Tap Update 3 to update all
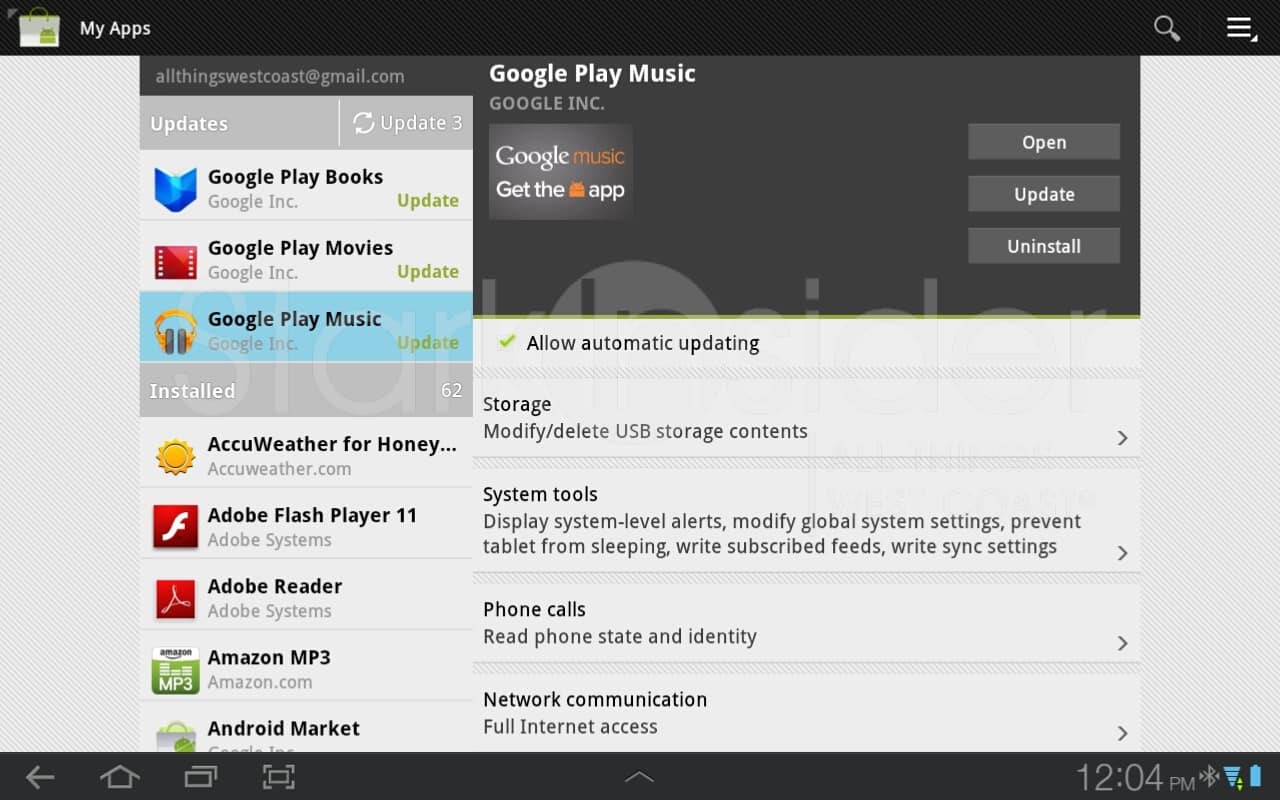The width and height of the screenshot is (1280, 800). [407, 123]
